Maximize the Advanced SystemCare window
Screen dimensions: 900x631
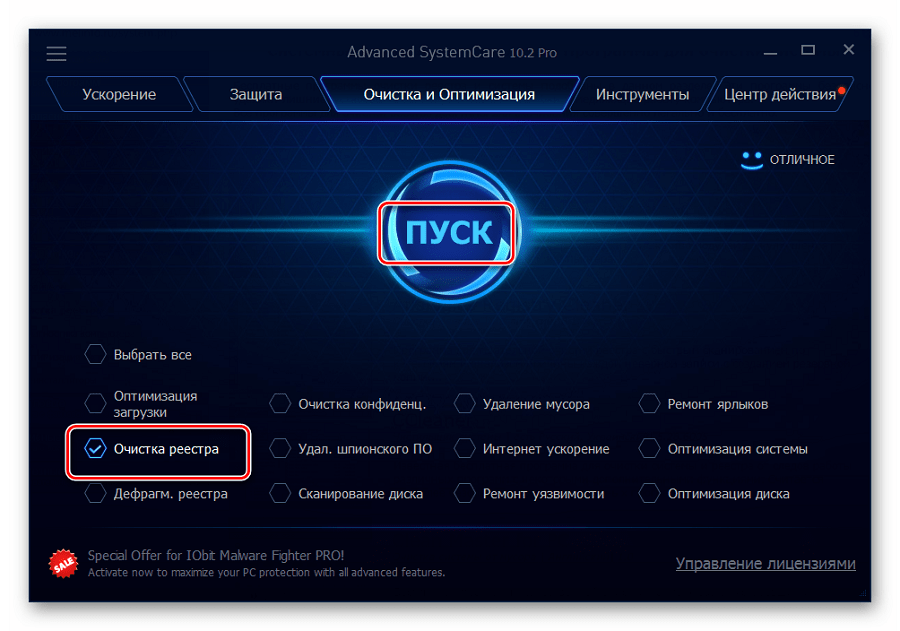[808, 51]
